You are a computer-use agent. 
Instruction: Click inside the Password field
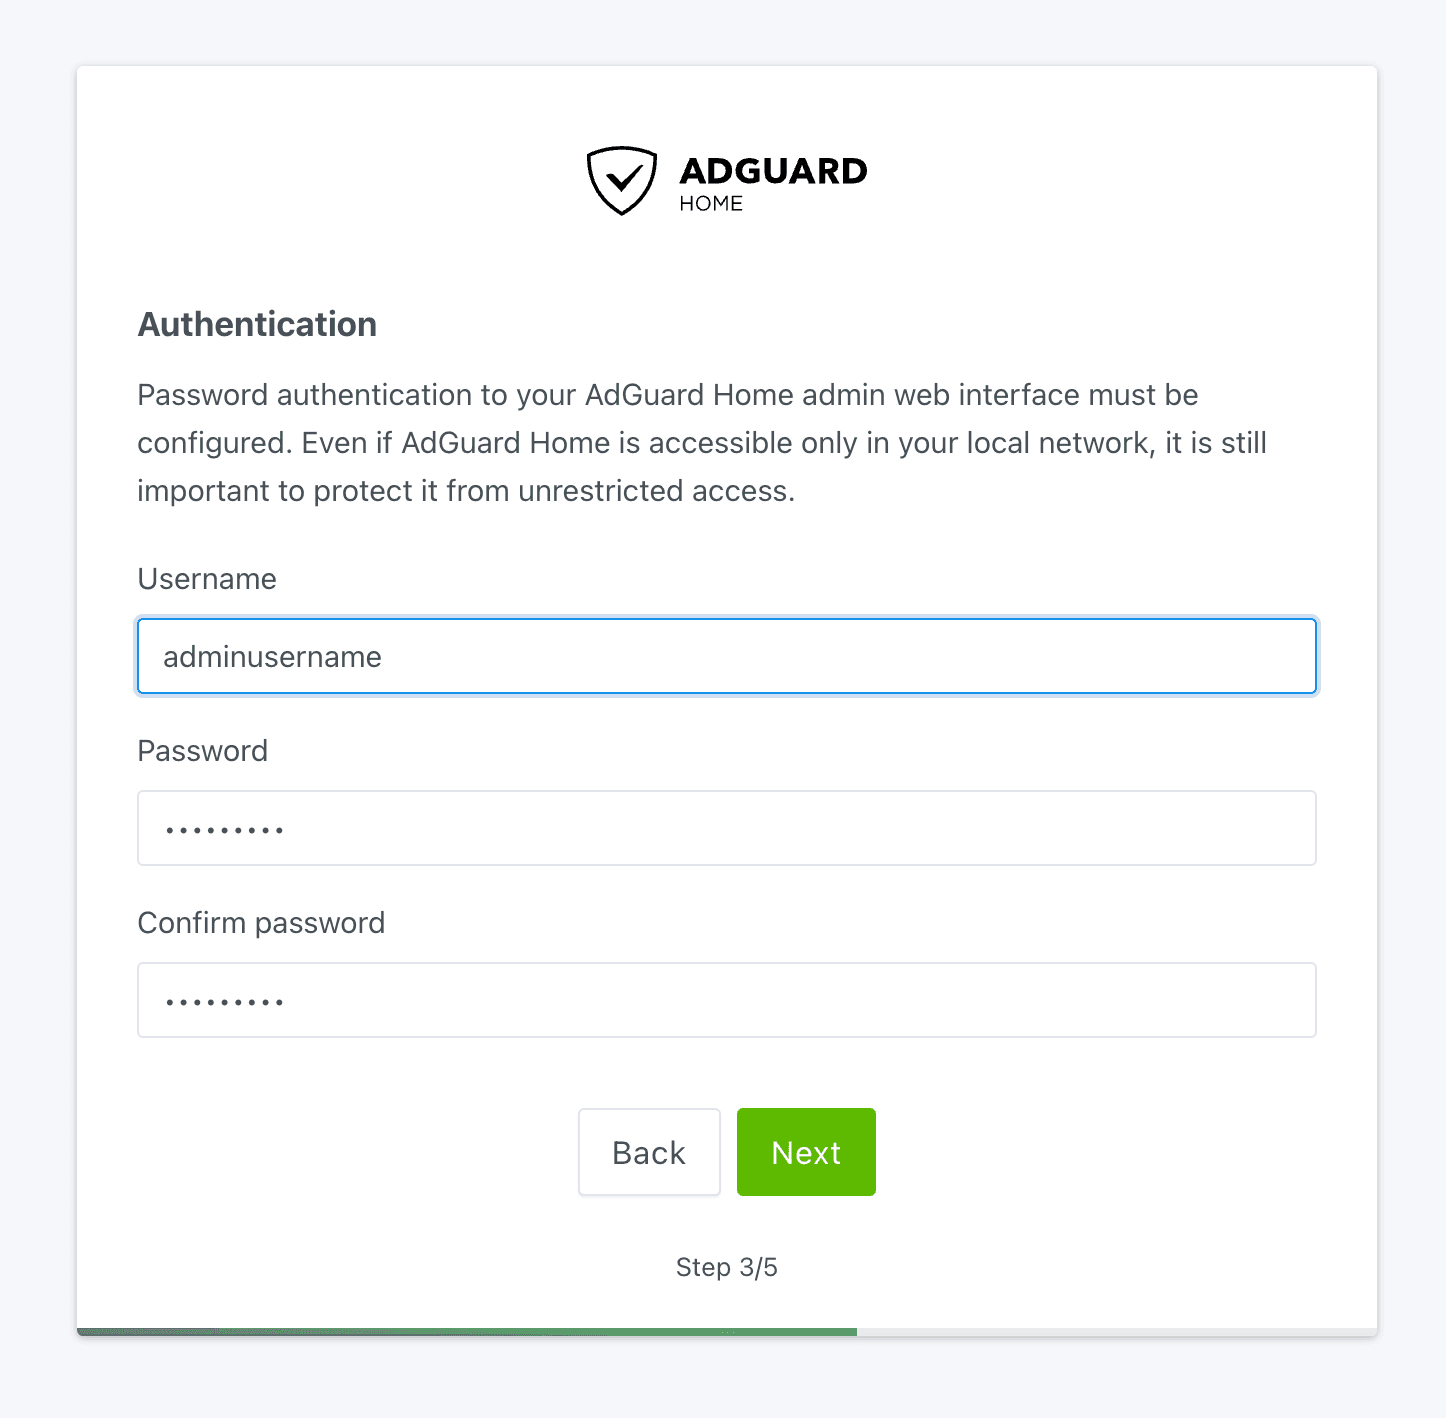coord(727,828)
